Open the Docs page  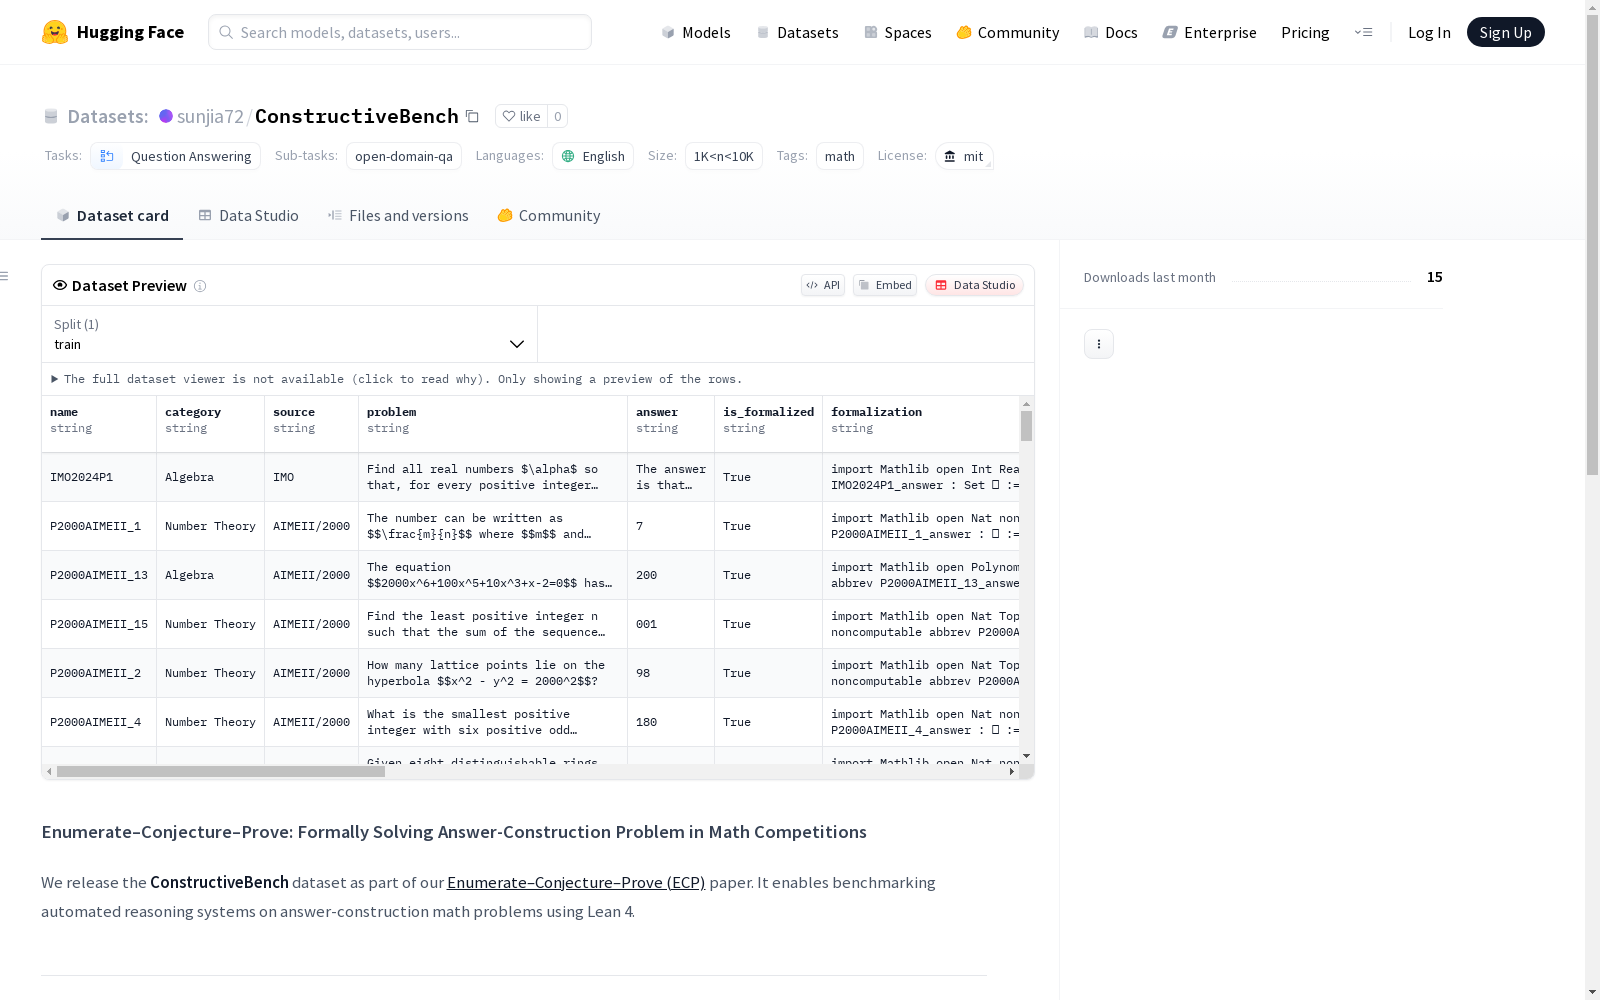[1111, 32]
